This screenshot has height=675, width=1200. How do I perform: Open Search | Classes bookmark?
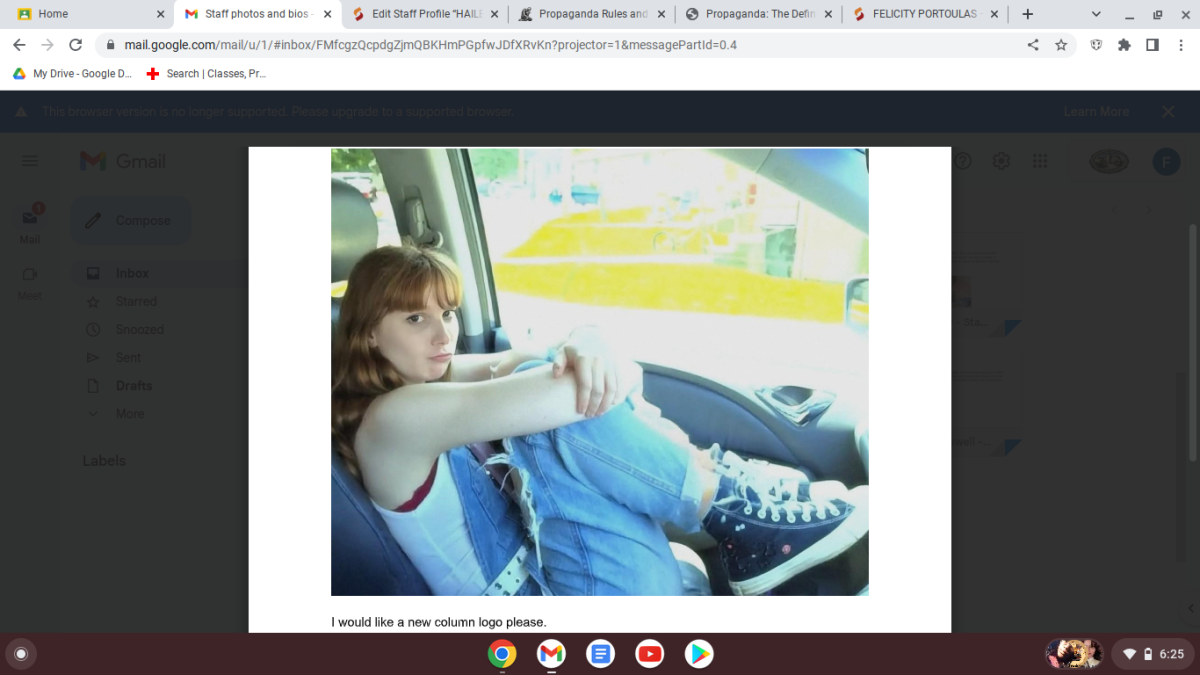click(206, 73)
